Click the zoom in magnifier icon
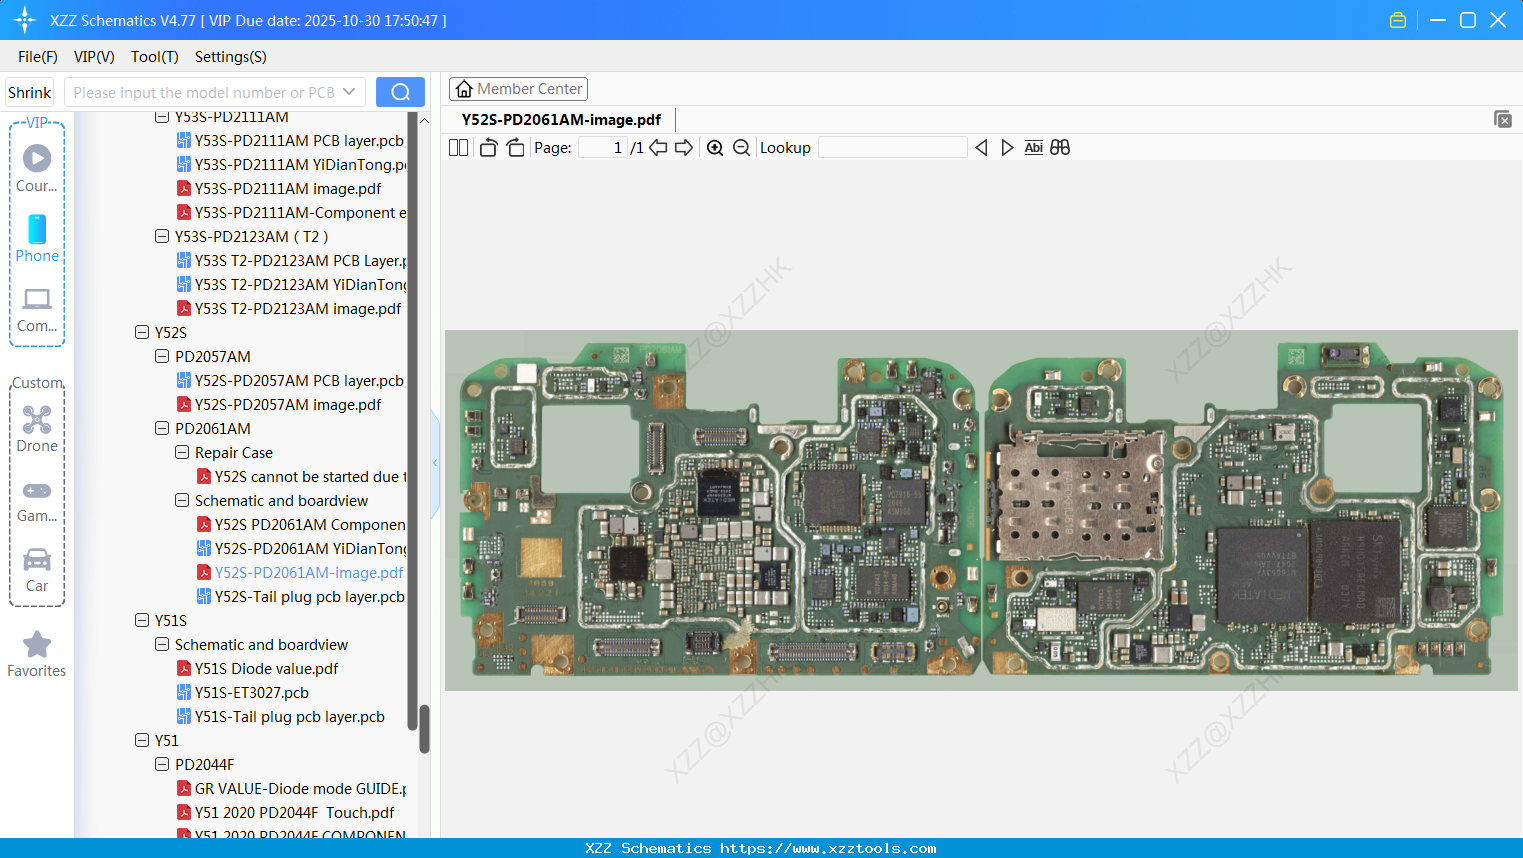The image size is (1523, 858). point(715,148)
